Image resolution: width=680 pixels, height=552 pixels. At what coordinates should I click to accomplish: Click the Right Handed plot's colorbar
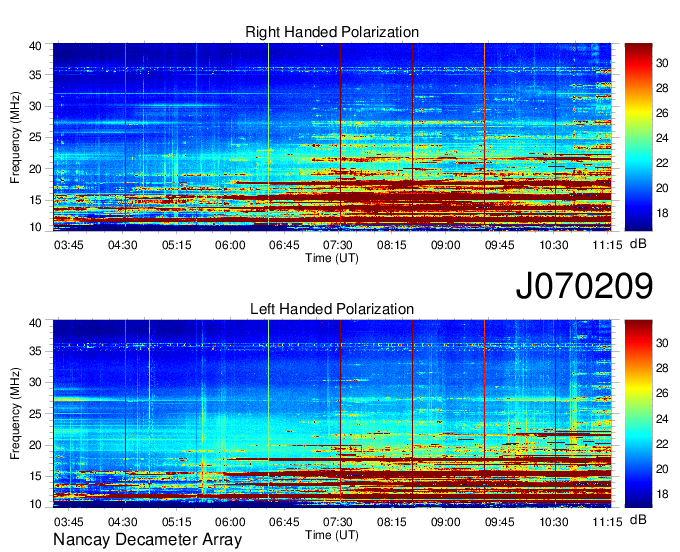(x=638, y=137)
